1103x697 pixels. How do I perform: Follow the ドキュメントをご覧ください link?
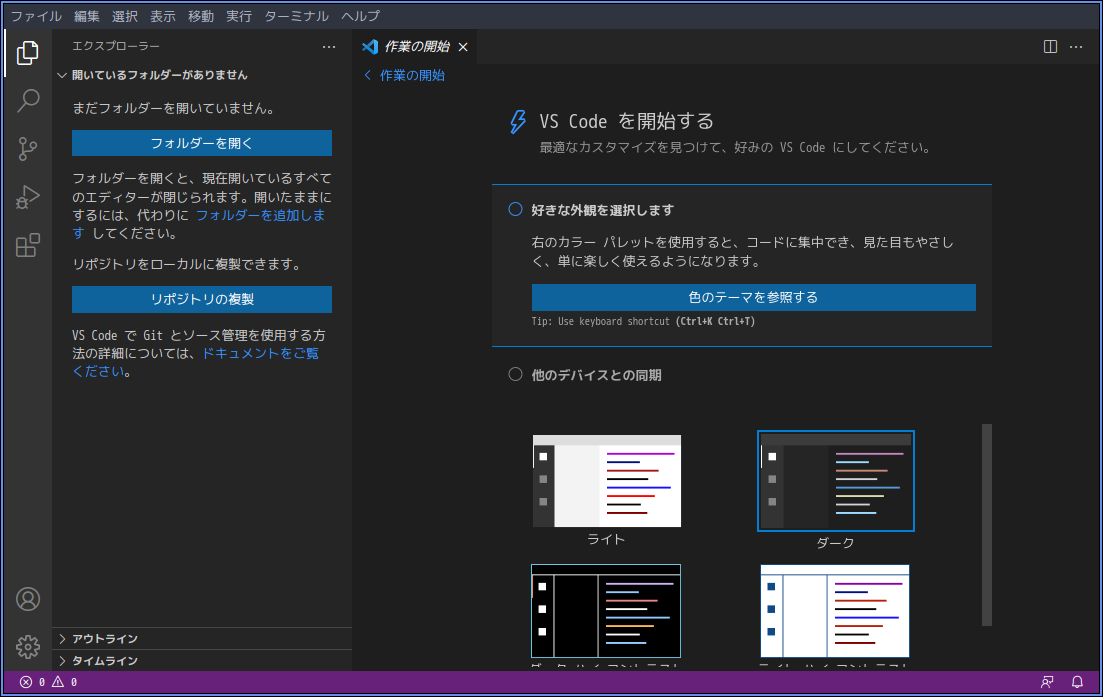260,353
